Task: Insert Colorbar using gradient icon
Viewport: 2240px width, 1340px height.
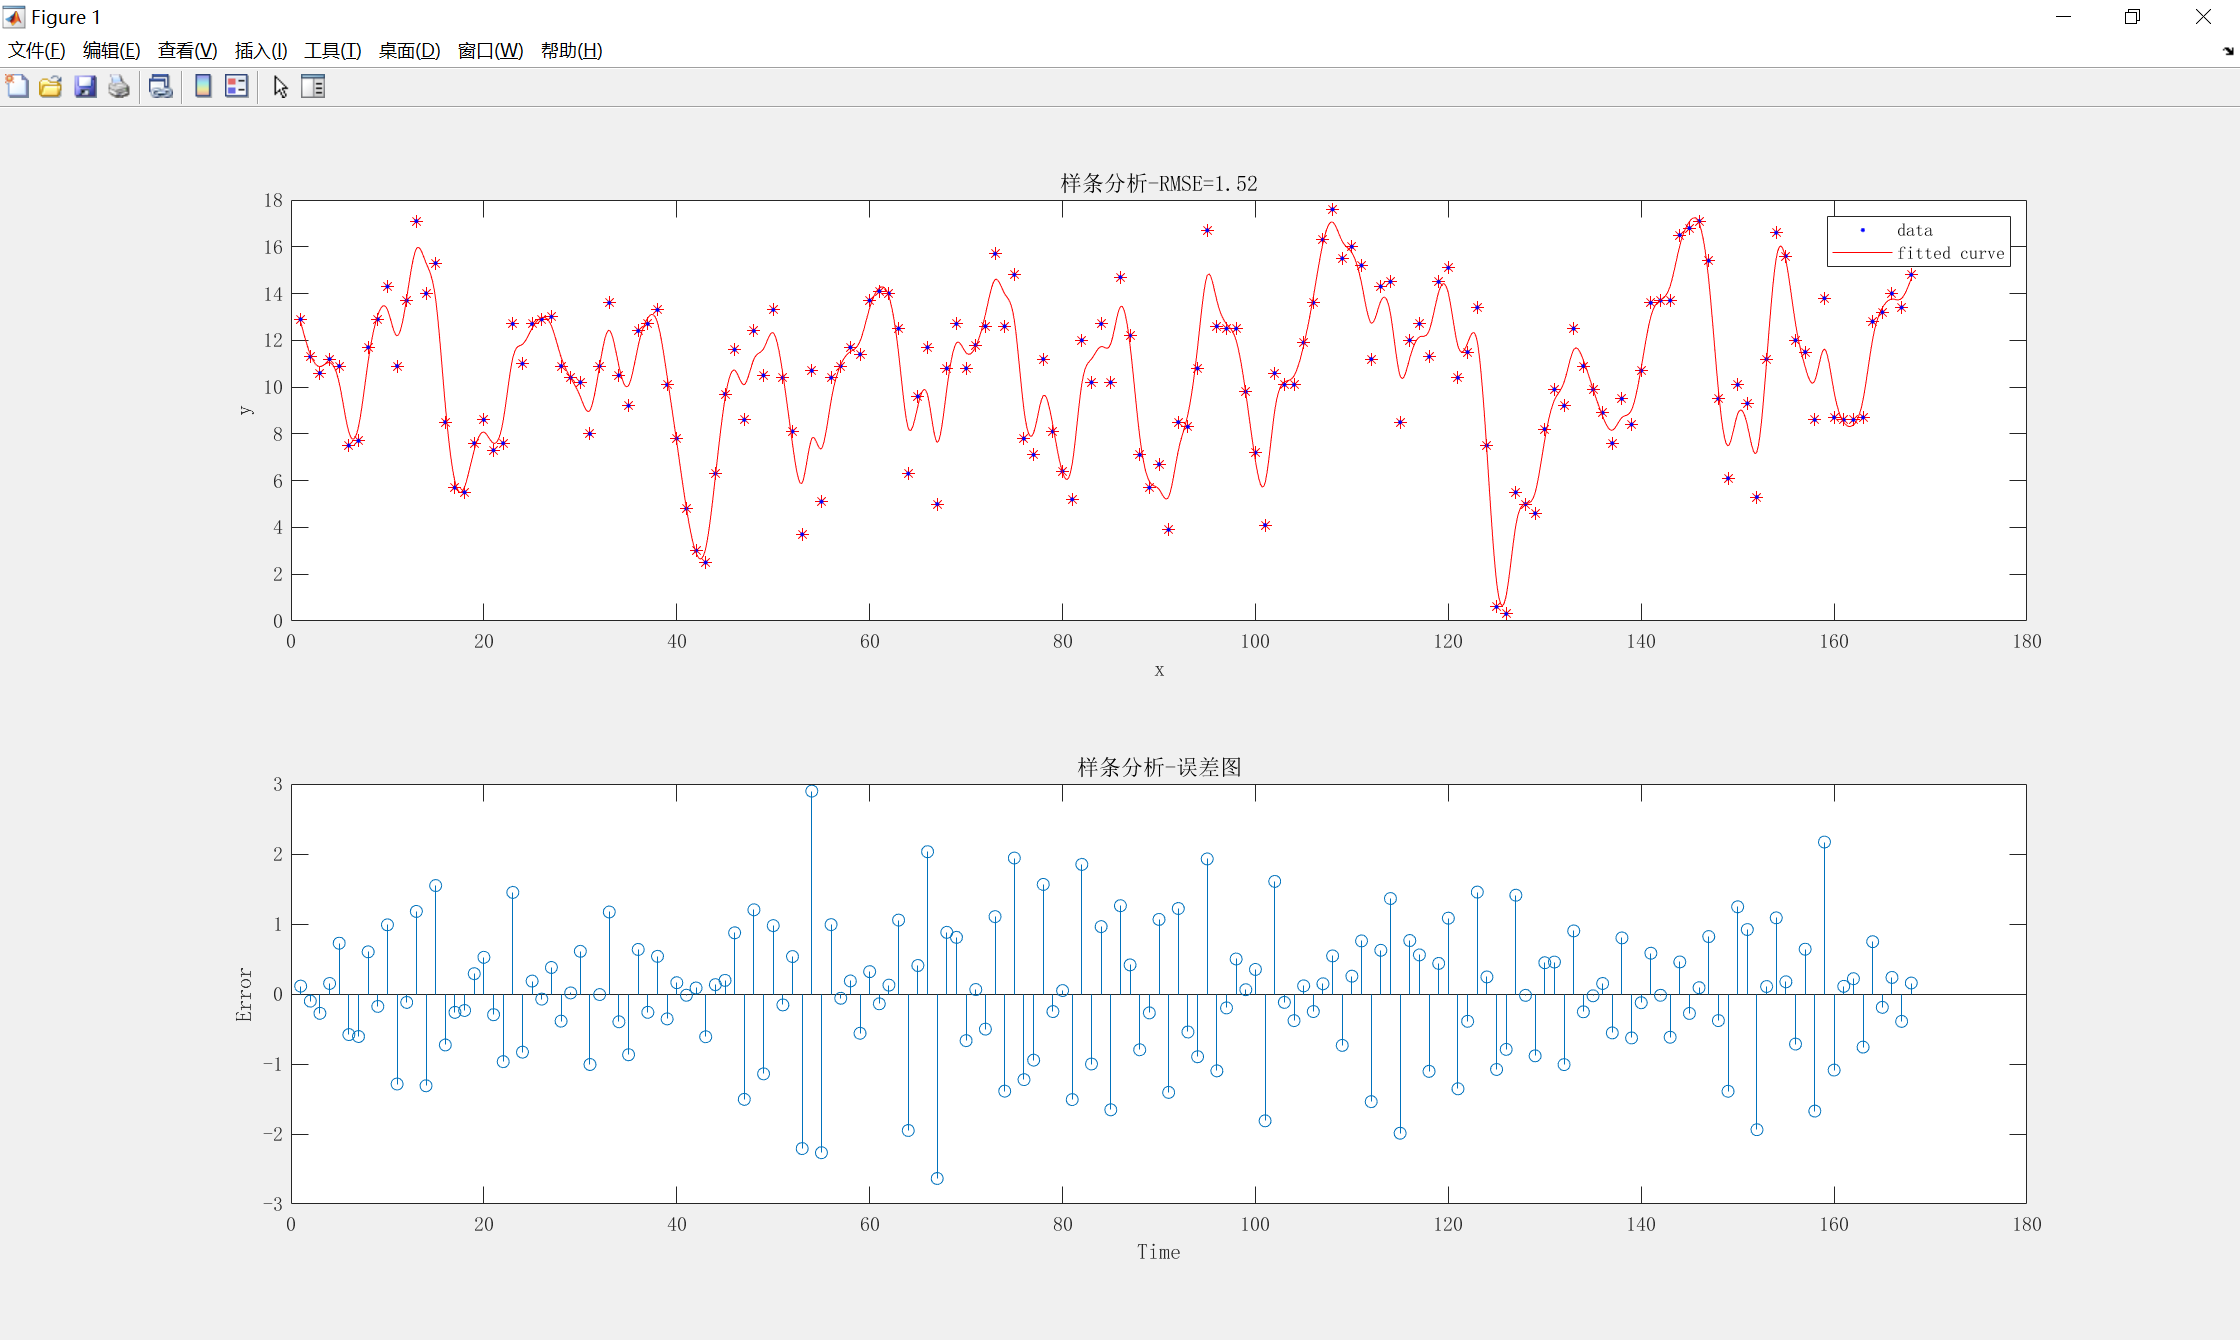Action: pyautogui.click(x=203, y=87)
